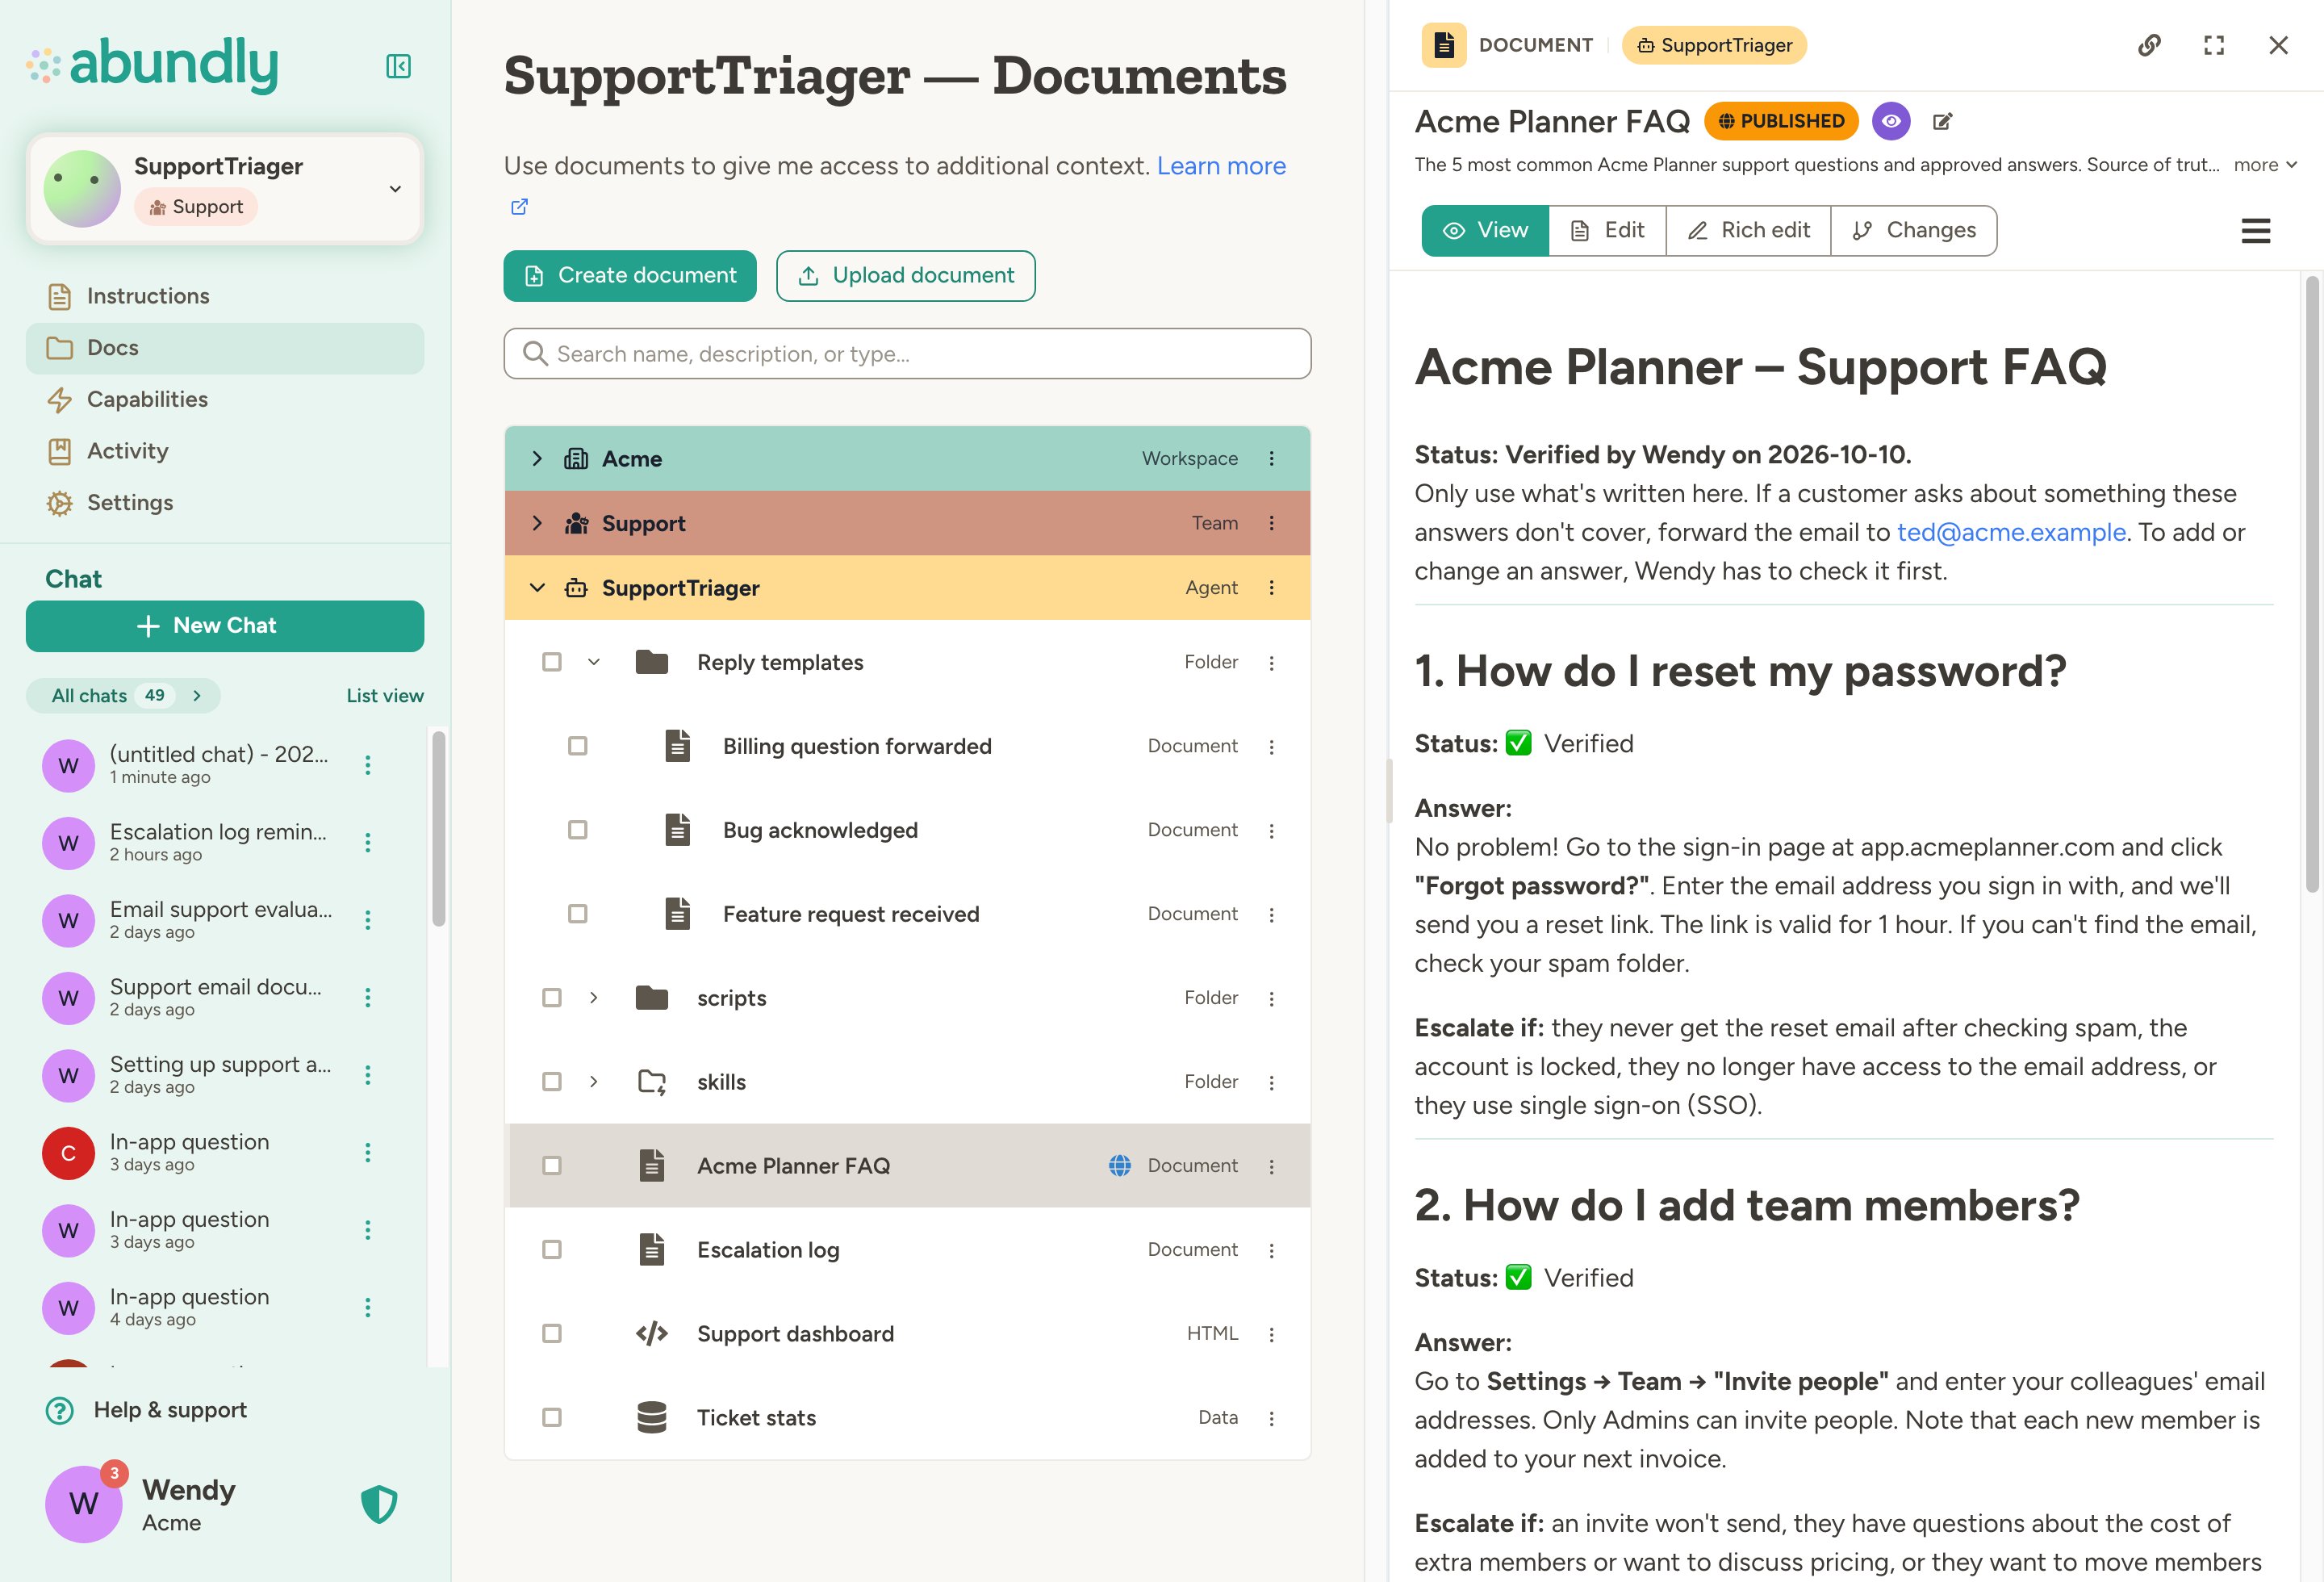
Task: Check the Billing question forwarded checkbox
Action: pyautogui.click(x=578, y=746)
